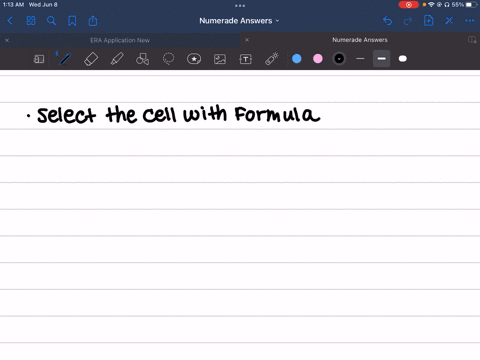Image resolution: width=480 pixels, height=360 pixels.
Task: Toggle split view icon in tab bar
Action: (472, 40)
